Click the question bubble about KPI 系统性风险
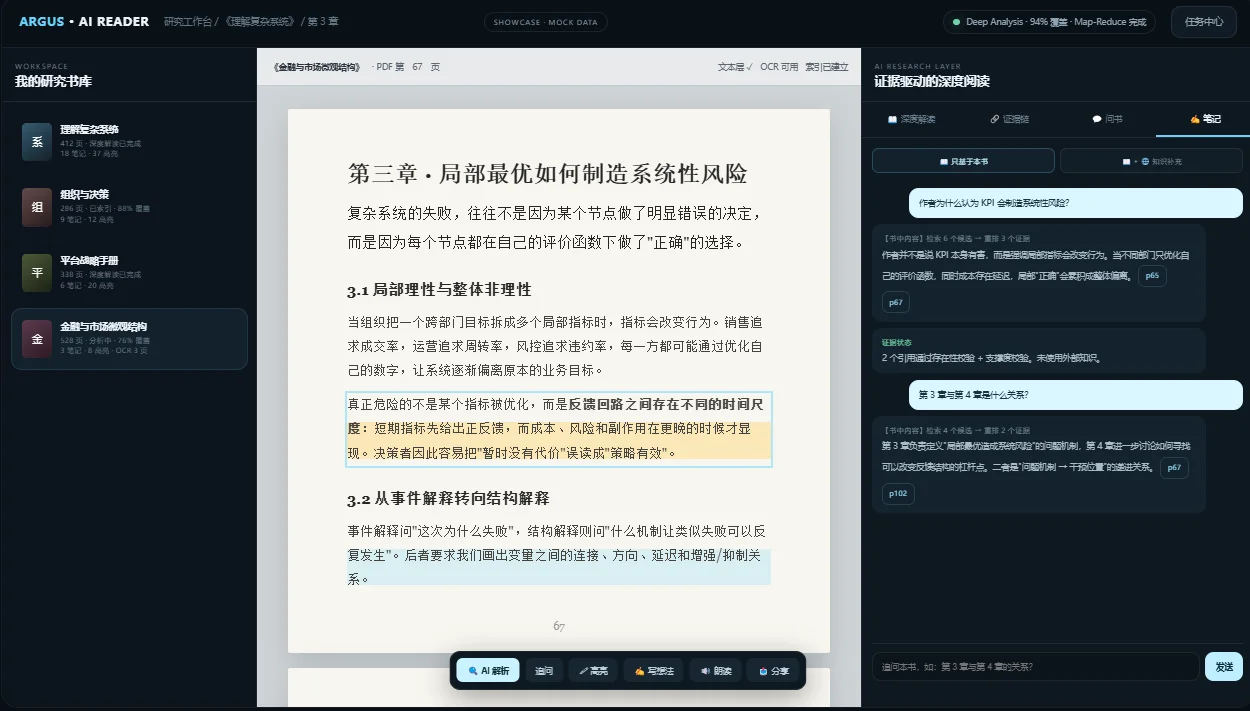1250x711 pixels. [x=1075, y=203]
